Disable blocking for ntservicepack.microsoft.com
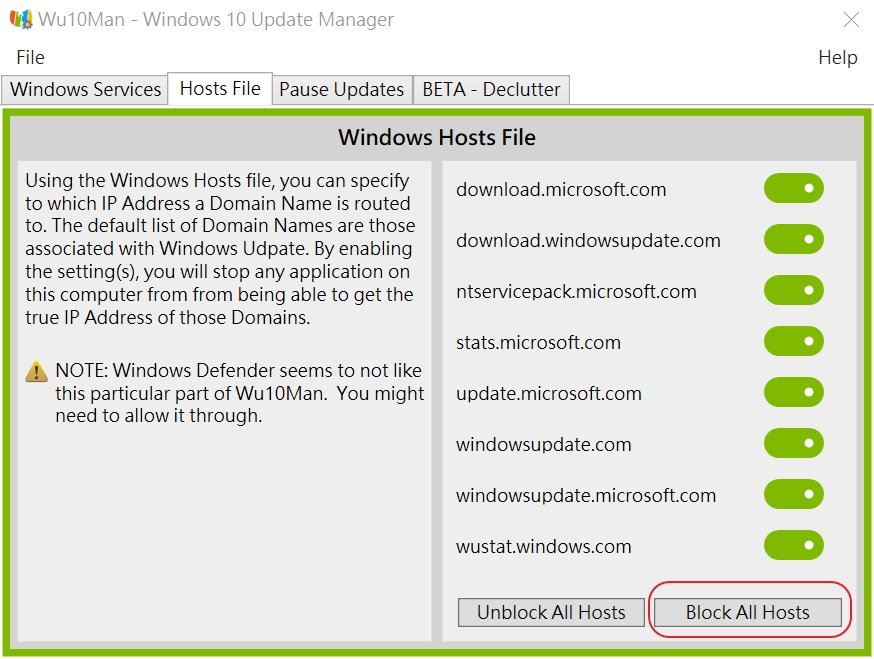This screenshot has width=874, height=659. click(794, 290)
